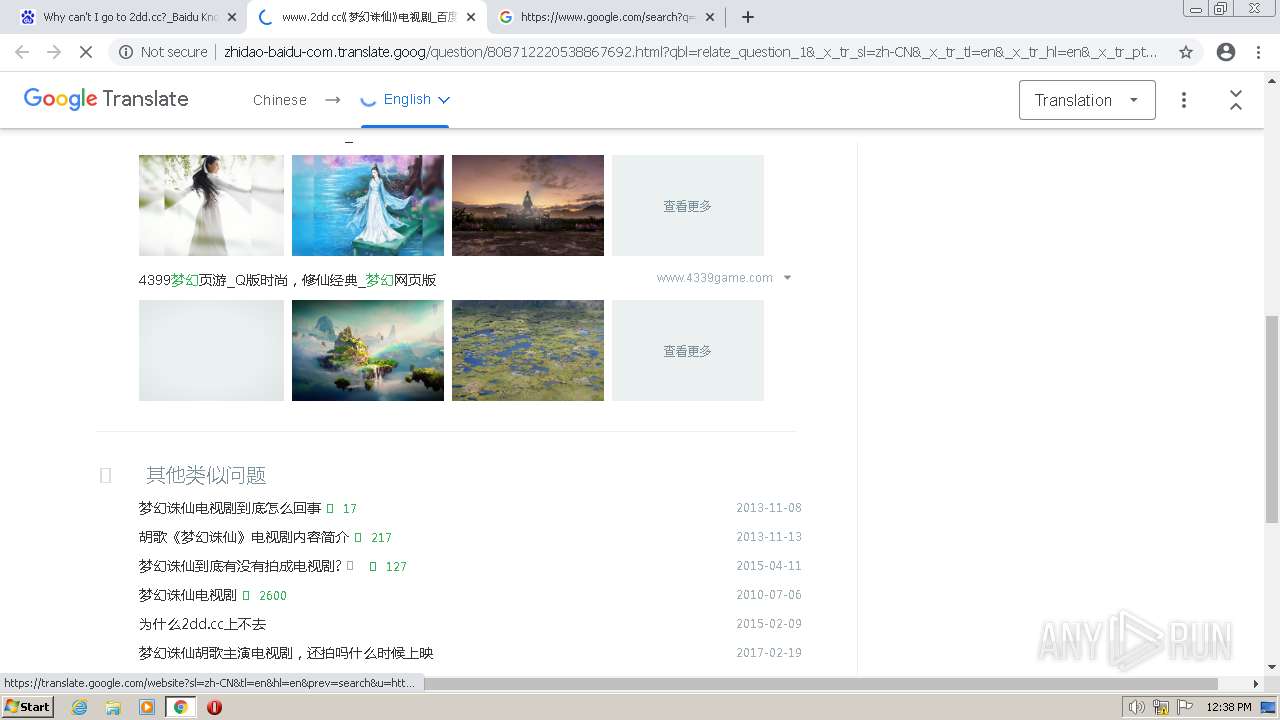Open the blue fairy on lake thumbnail
1280x720 pixels.
point(368,205)
